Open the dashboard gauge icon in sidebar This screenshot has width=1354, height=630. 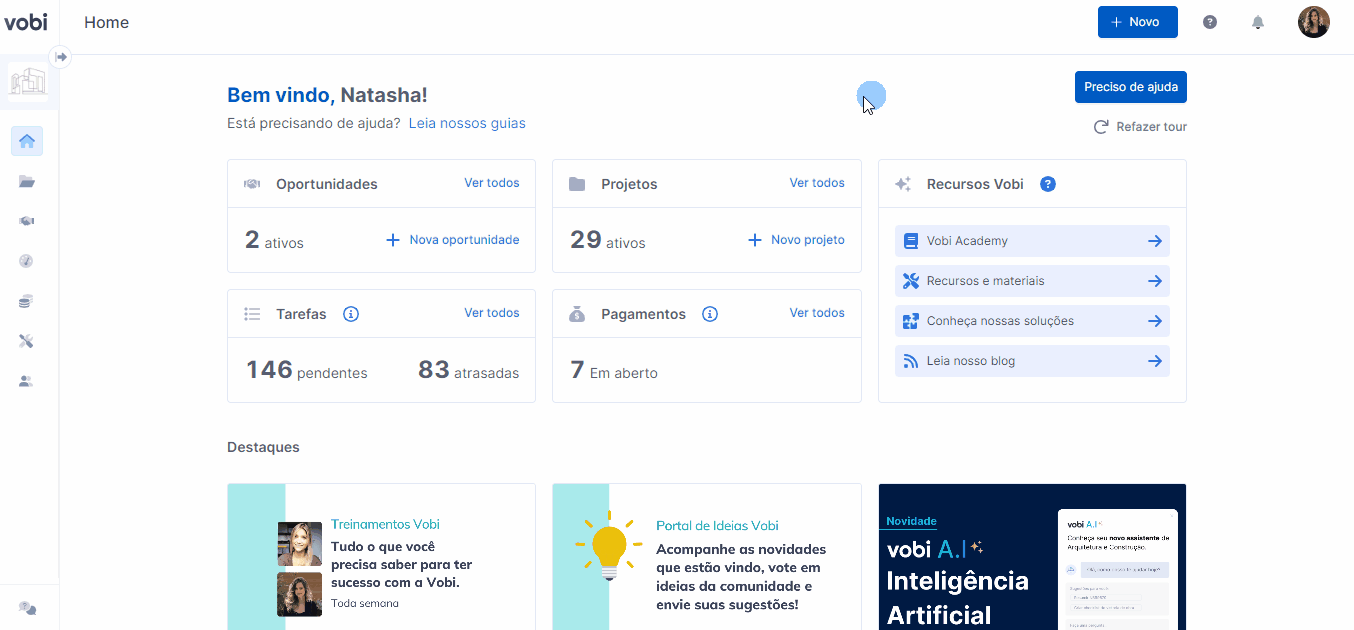pos(27,261)
